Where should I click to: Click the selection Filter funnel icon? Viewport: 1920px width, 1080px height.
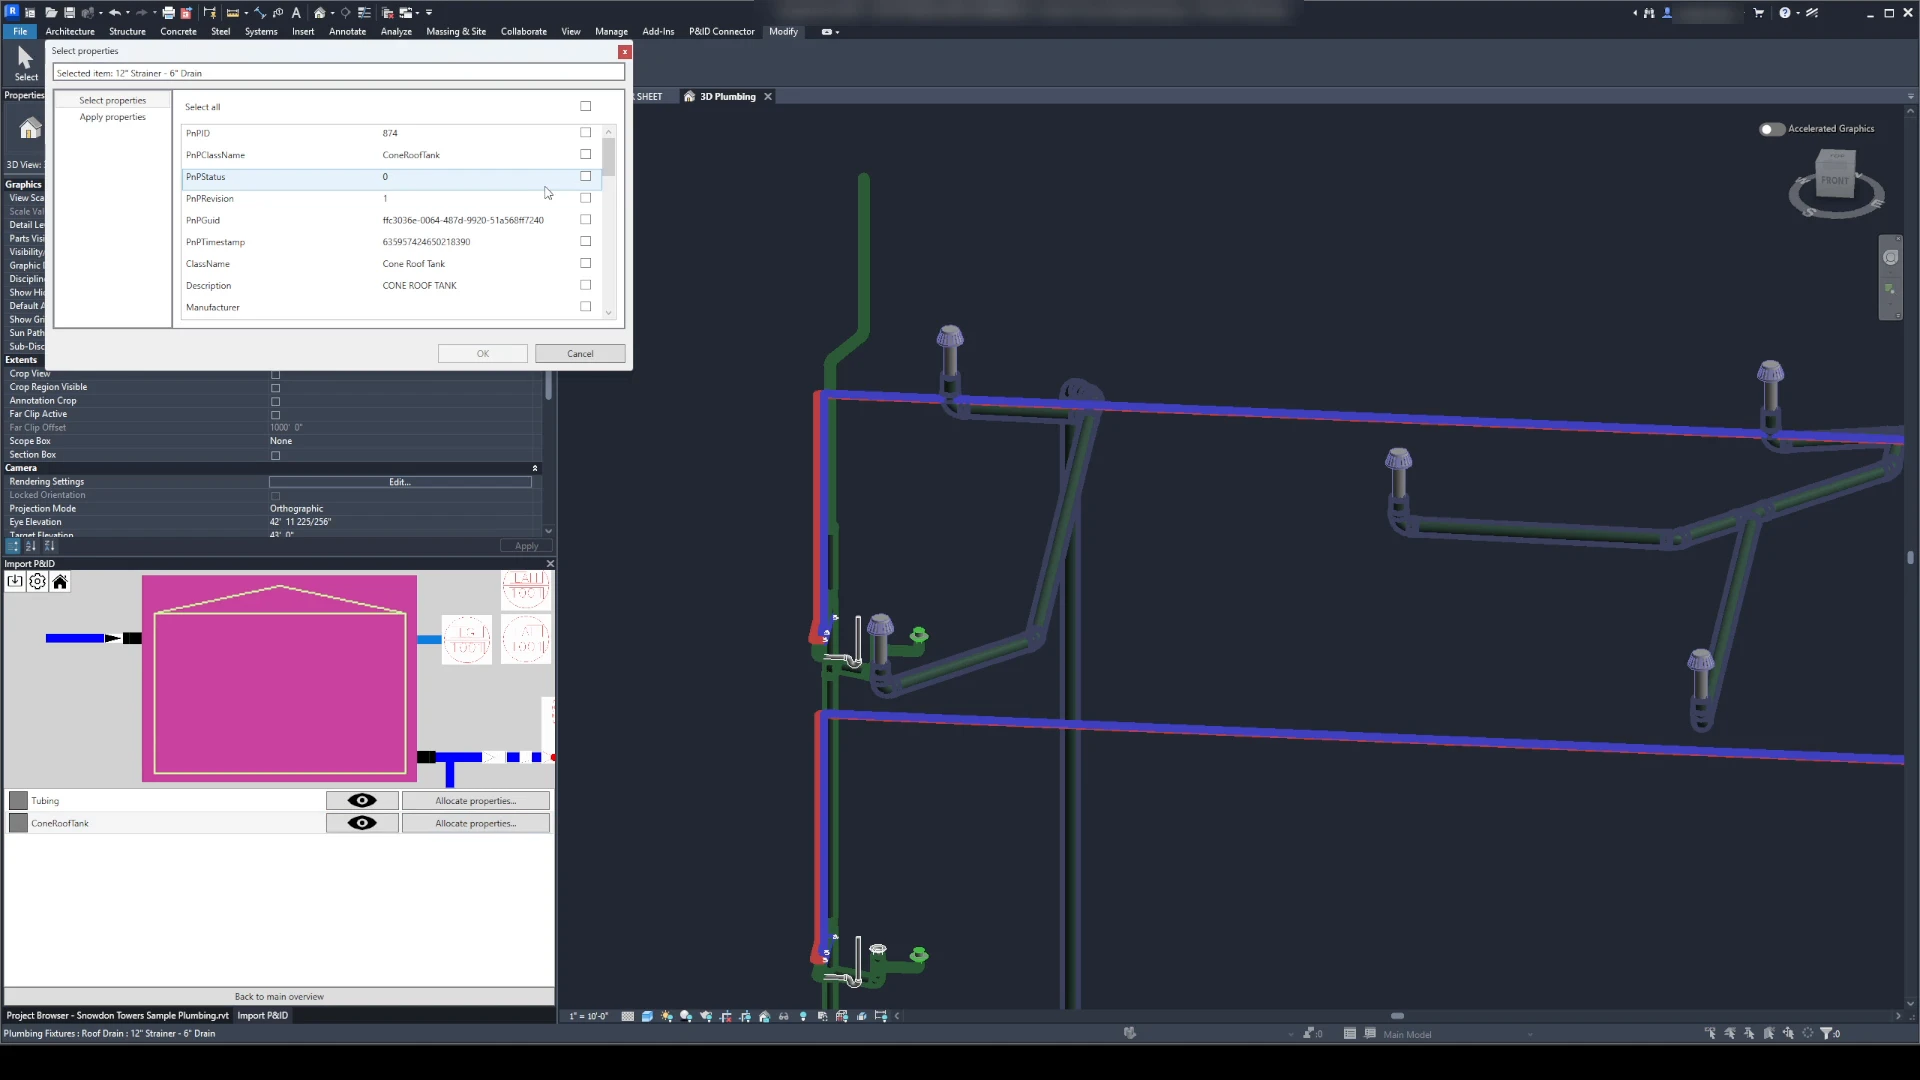1826,1034
